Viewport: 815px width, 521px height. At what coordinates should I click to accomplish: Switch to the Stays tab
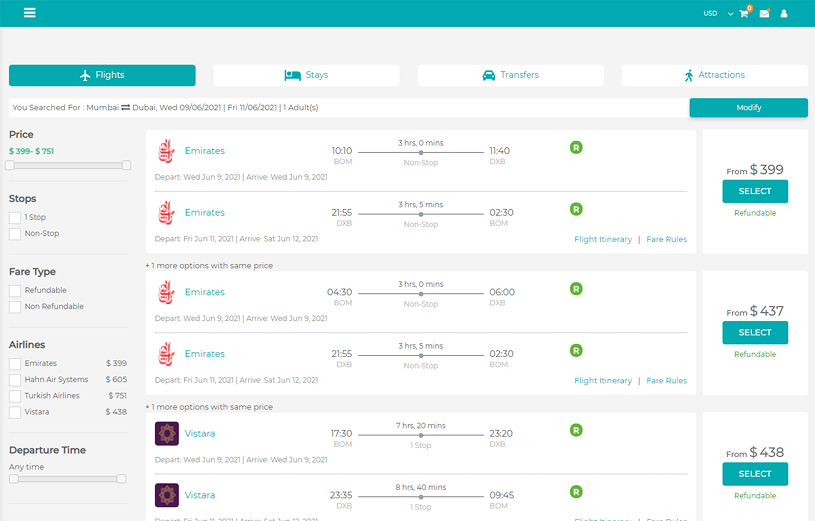tap(306, 75)
